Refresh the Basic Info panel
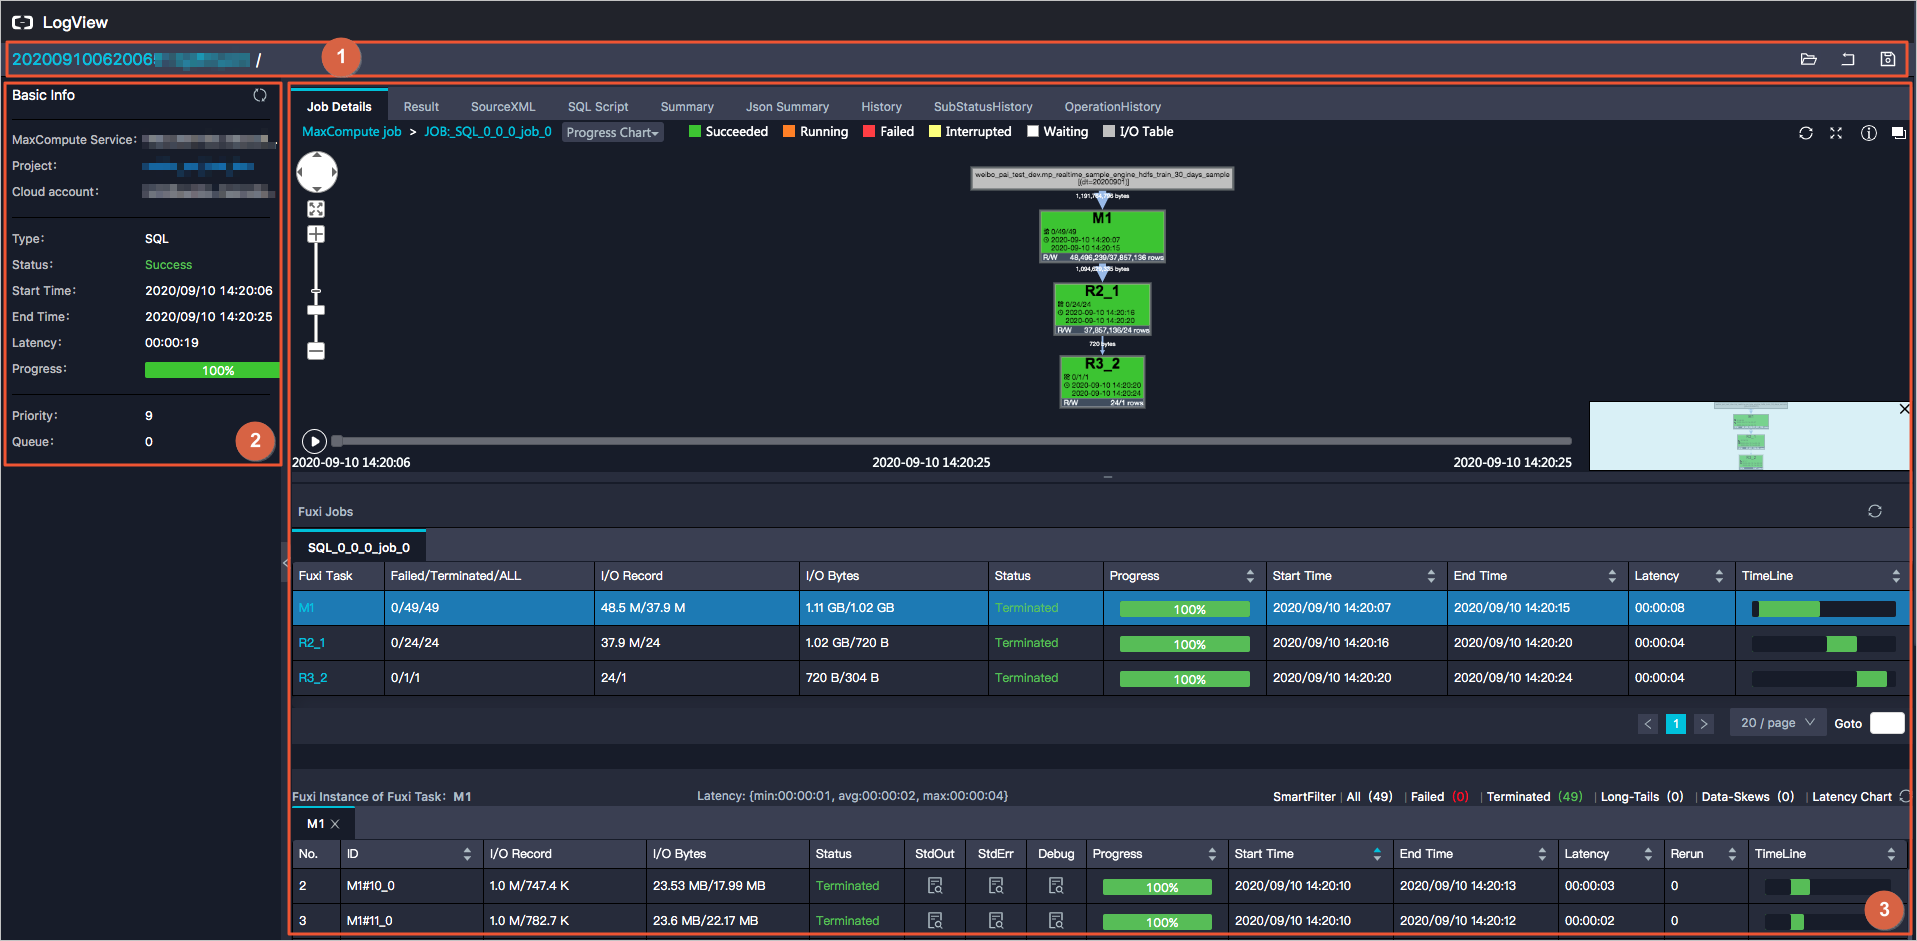This screenshot has width=1917, height=941. 260,95
